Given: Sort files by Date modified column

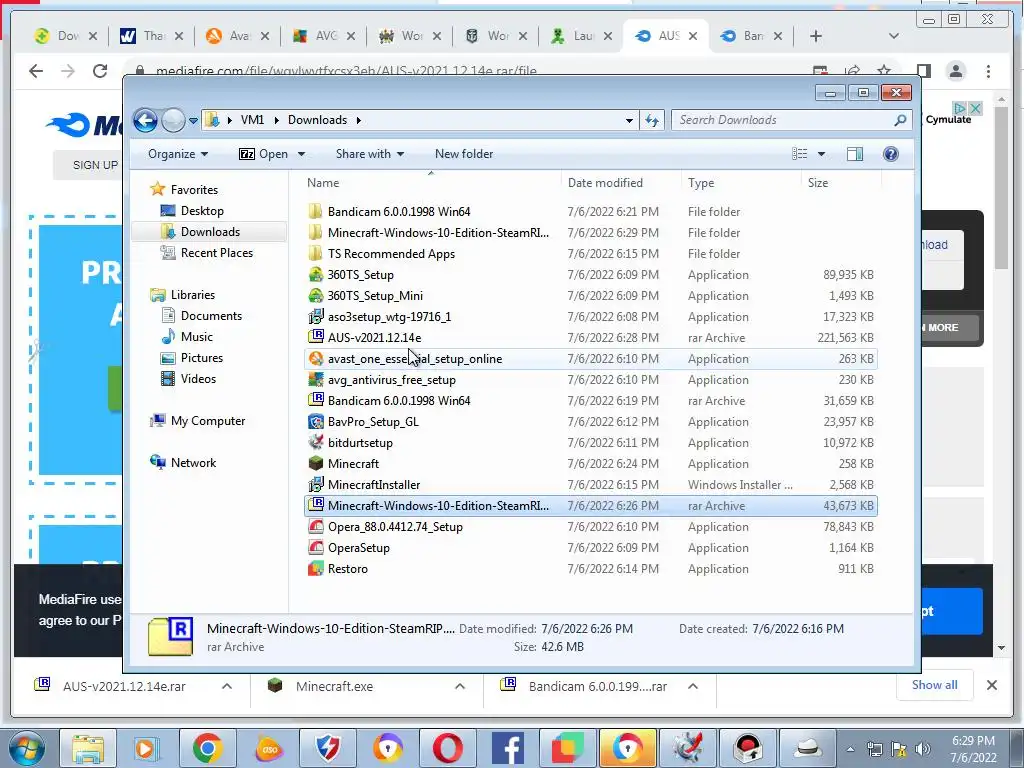Looking at the screenshot, I should coord(605,183).
